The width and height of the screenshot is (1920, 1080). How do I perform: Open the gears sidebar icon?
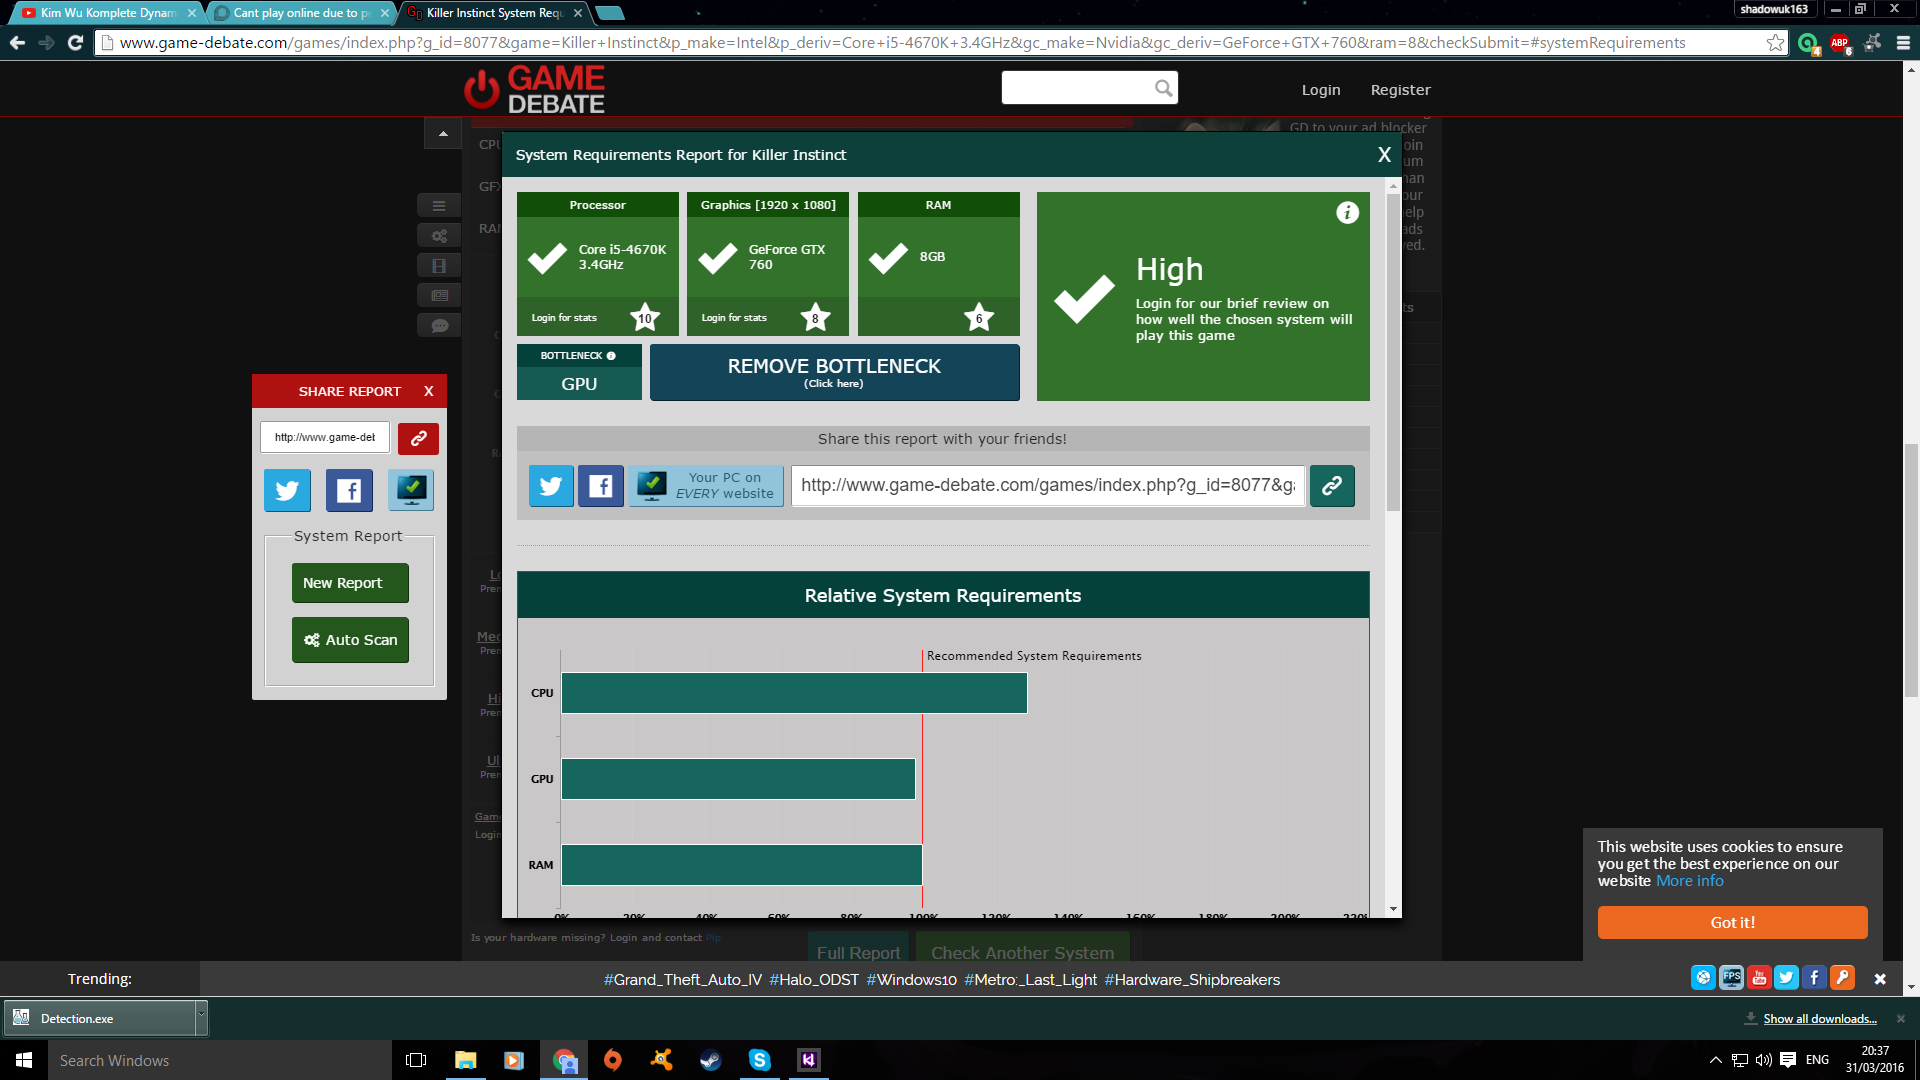tap(439, 236)
